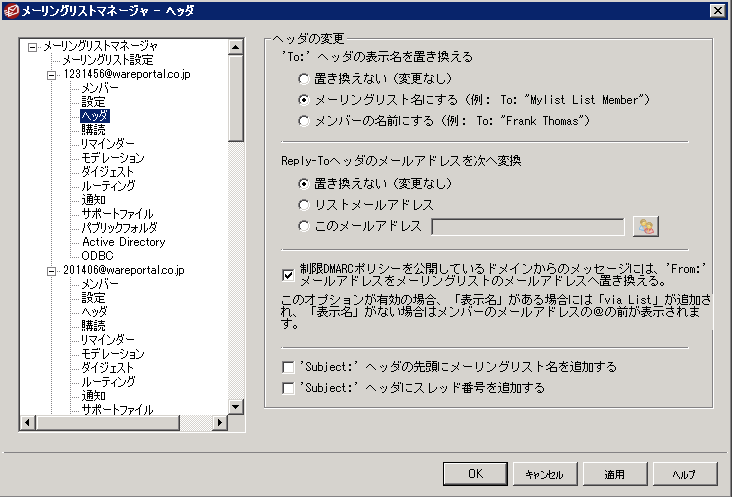Enable adding list name to Subject header
The height and width of the screenshot is (497, 732).
pos(289,367)
